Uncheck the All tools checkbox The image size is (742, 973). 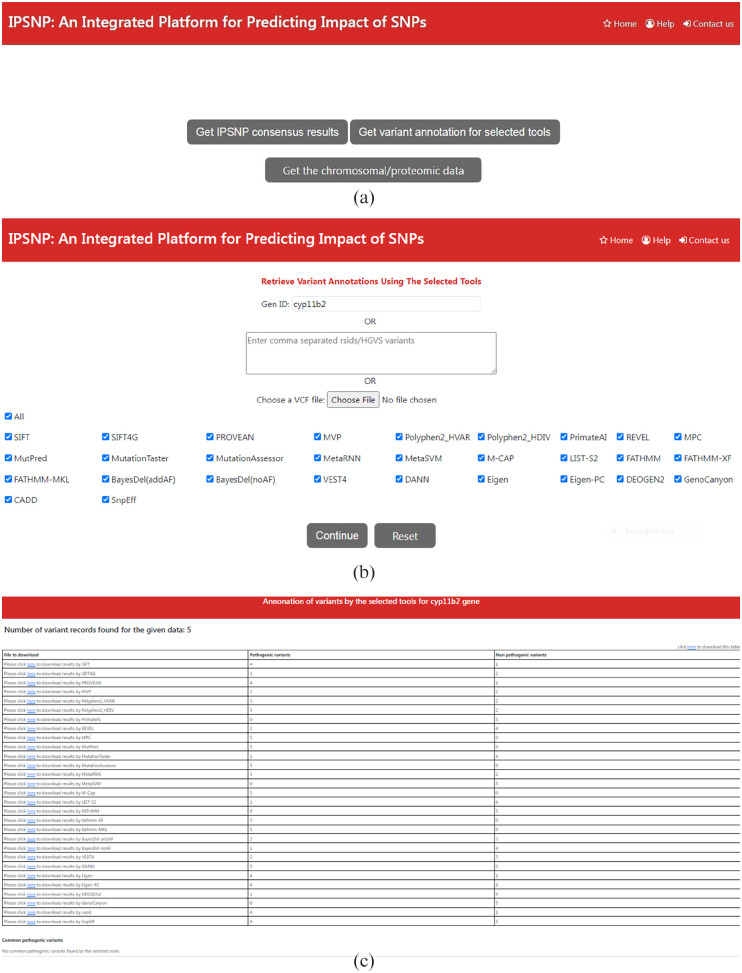coord(9,416)
